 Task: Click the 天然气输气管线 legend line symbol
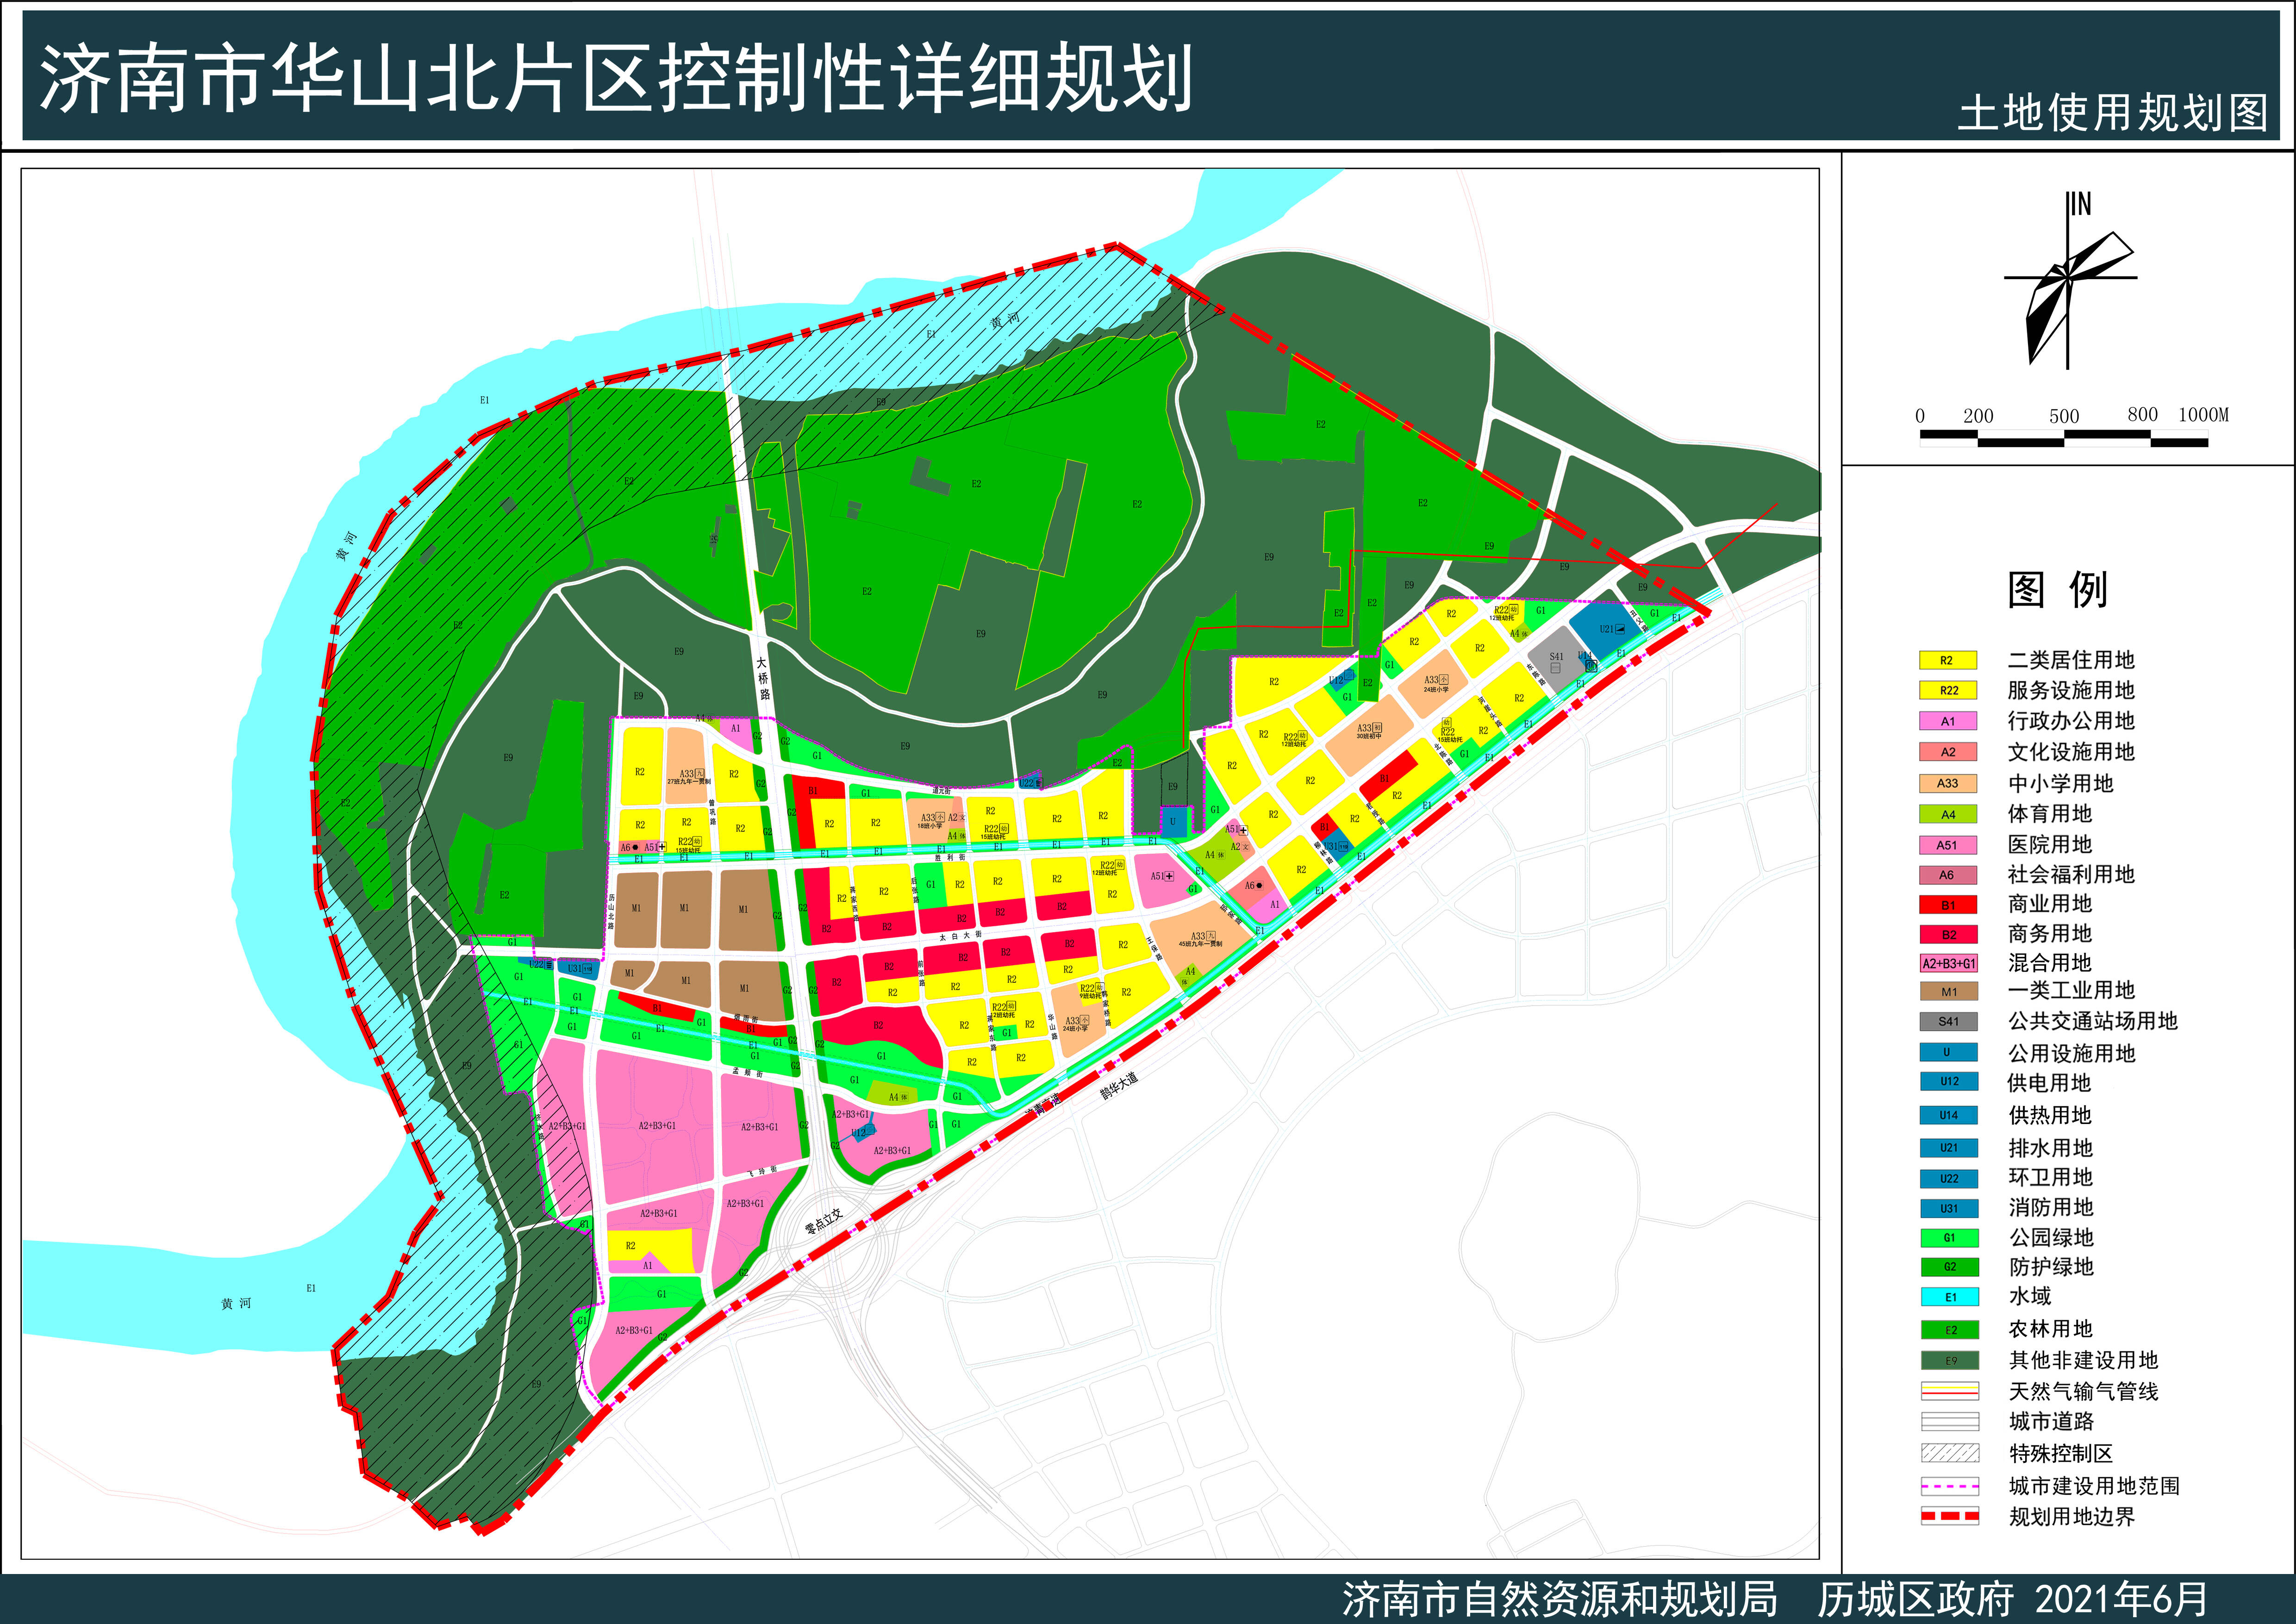[1949, 1391]
